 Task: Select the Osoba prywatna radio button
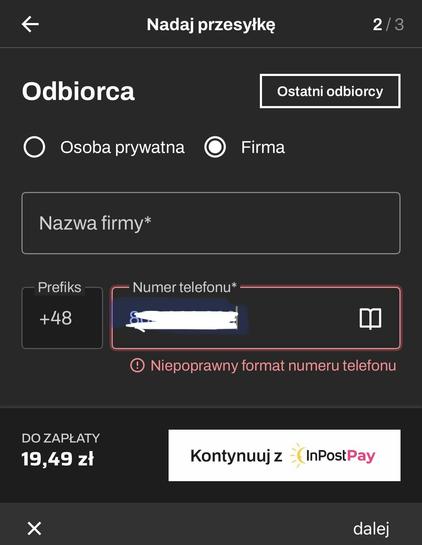coord(34,147)
